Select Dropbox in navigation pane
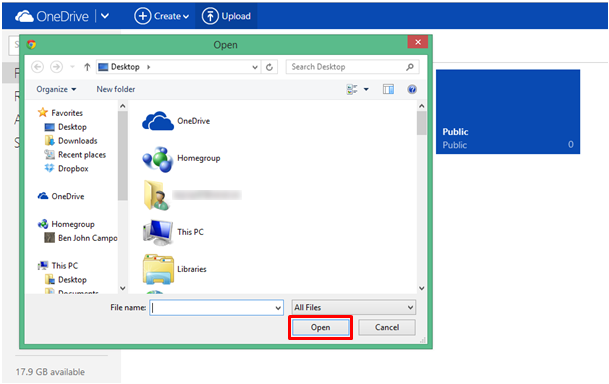The width and height of the screenshot is (609, 384). pos(66,169)
